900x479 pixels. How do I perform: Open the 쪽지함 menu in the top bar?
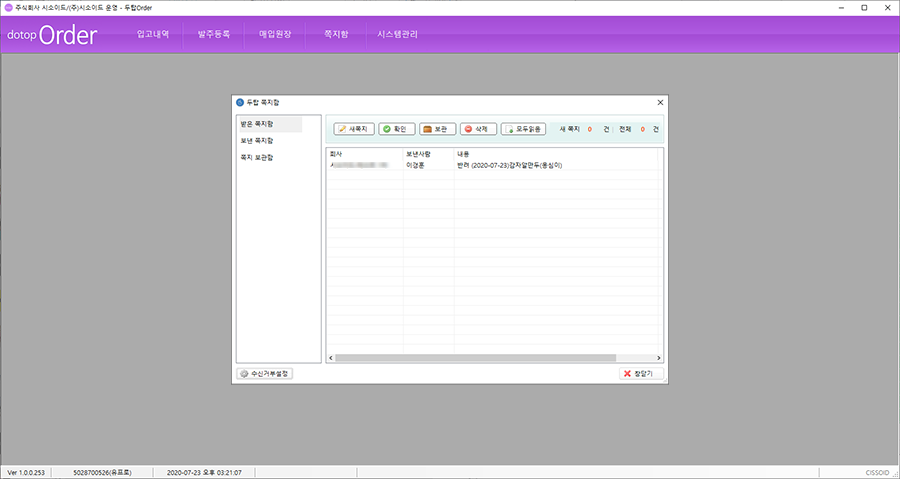(x=335, y=35)
